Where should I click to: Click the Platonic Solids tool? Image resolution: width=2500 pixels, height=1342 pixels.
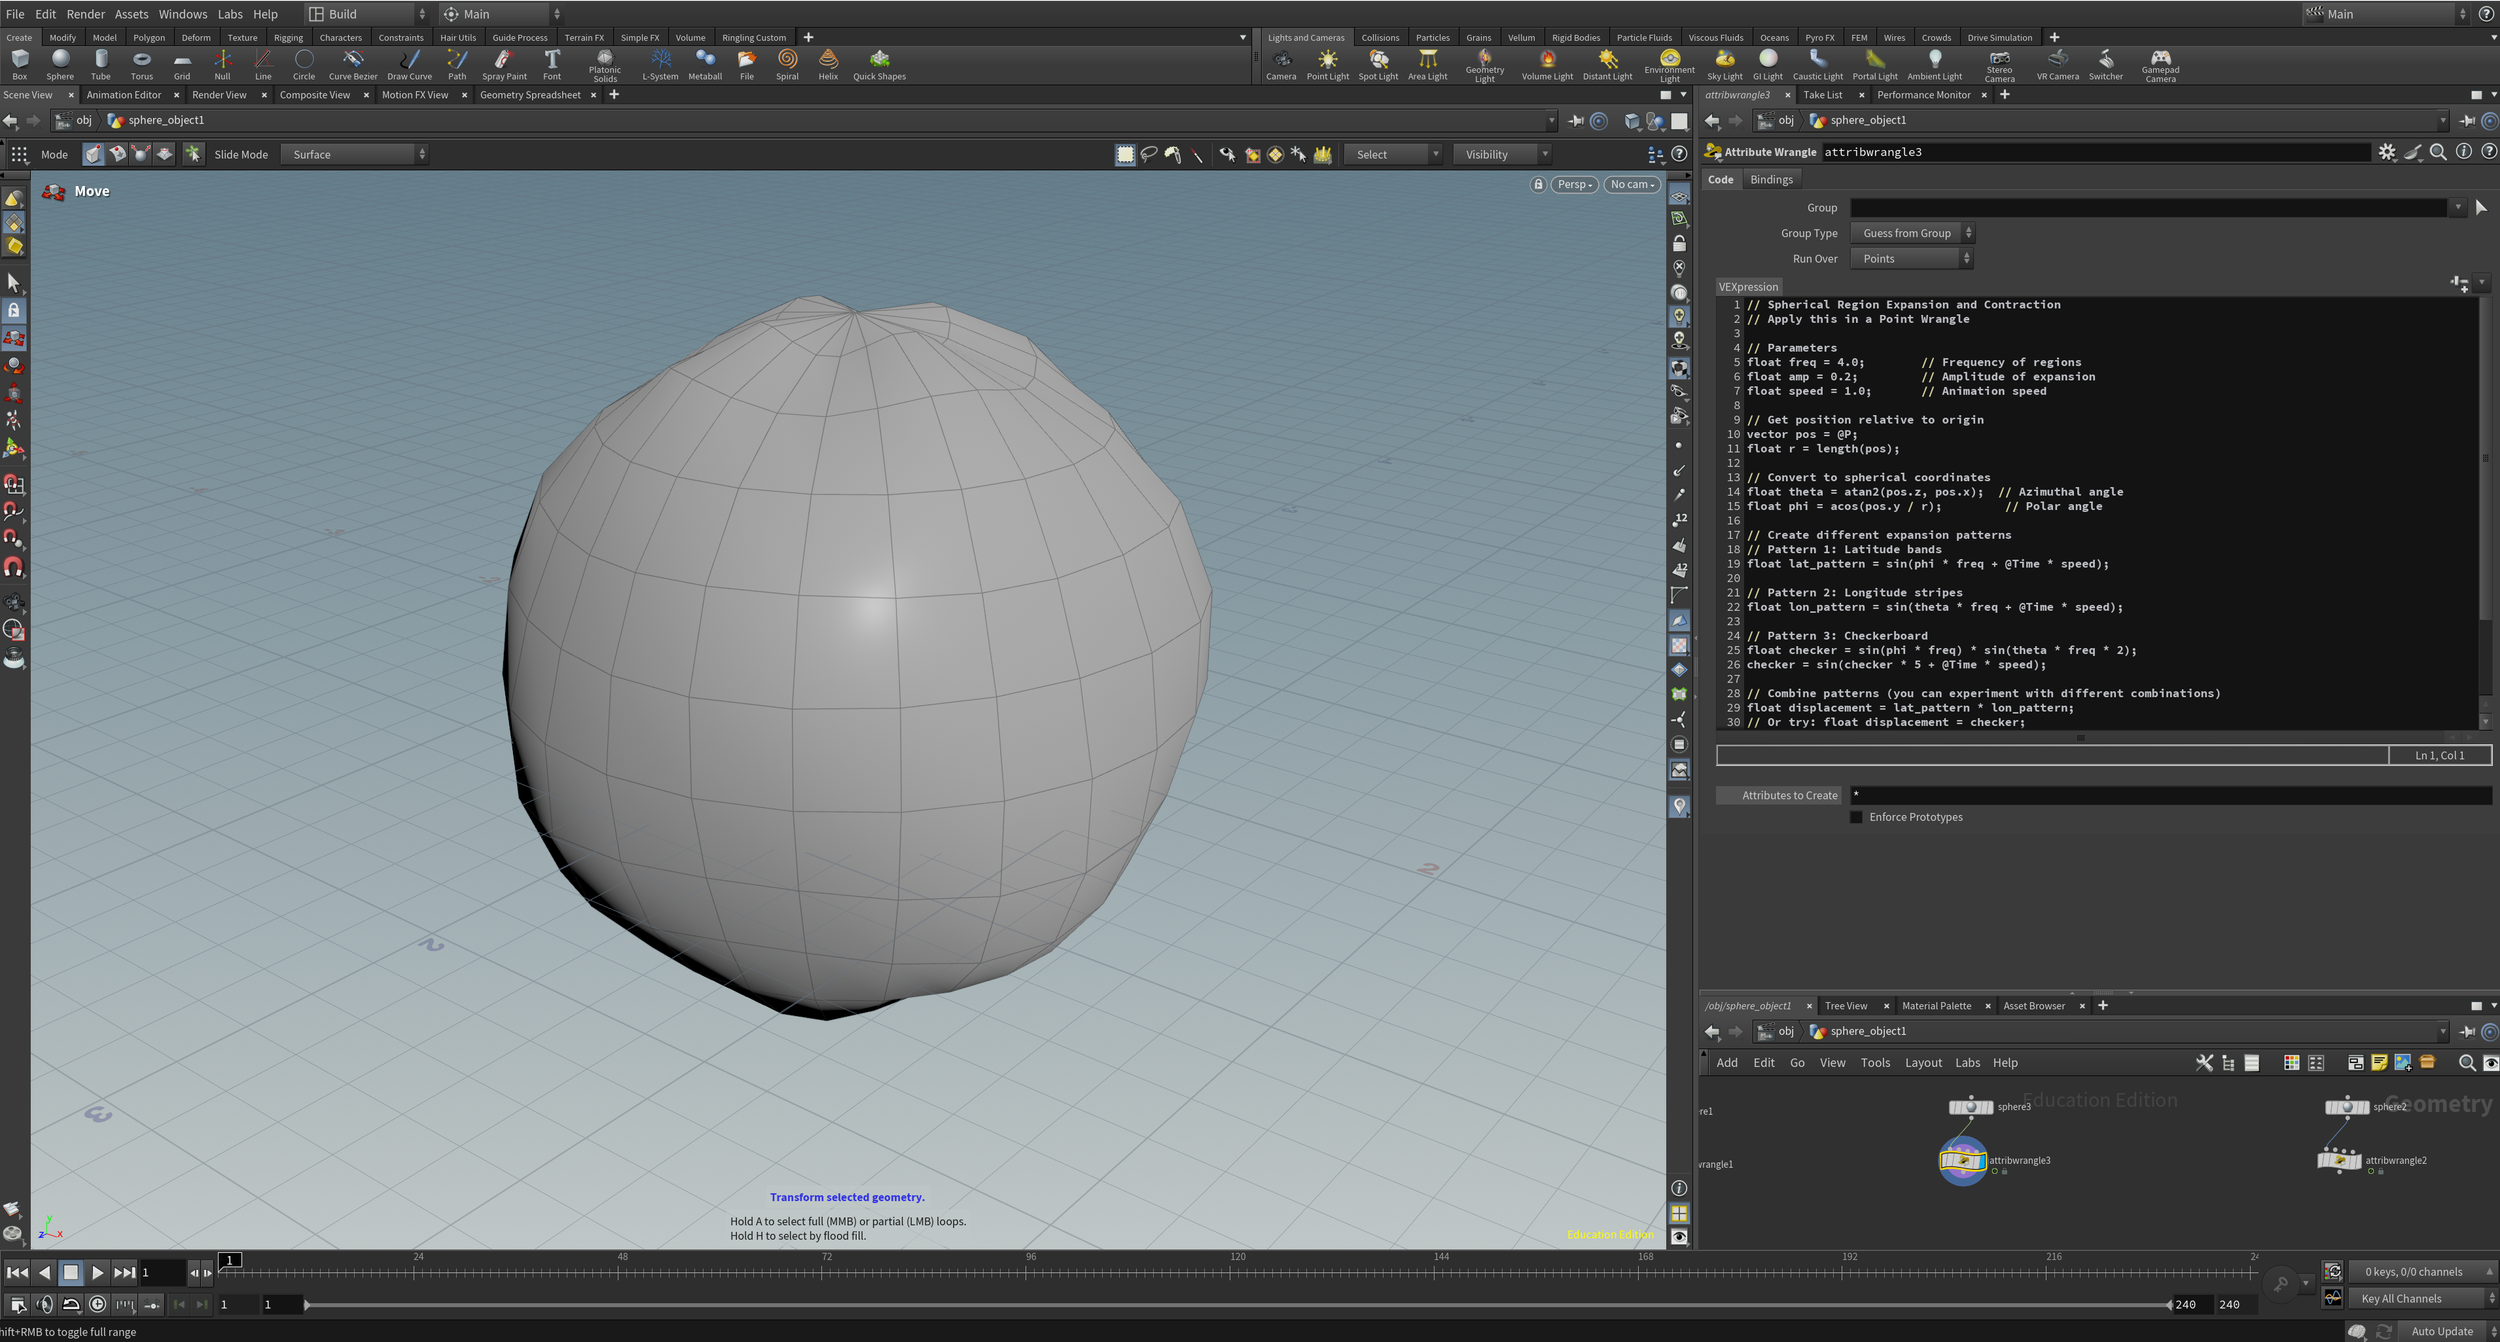[x=604, y=64]
